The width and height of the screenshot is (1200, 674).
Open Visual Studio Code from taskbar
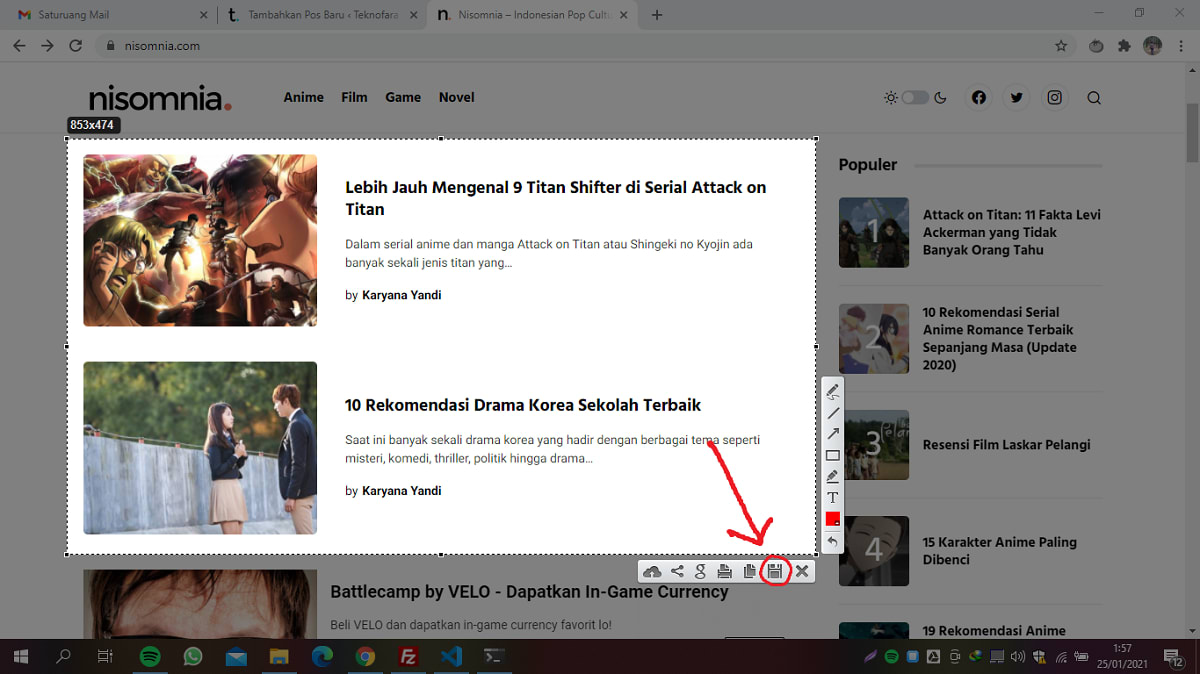(x=450, y=657)
